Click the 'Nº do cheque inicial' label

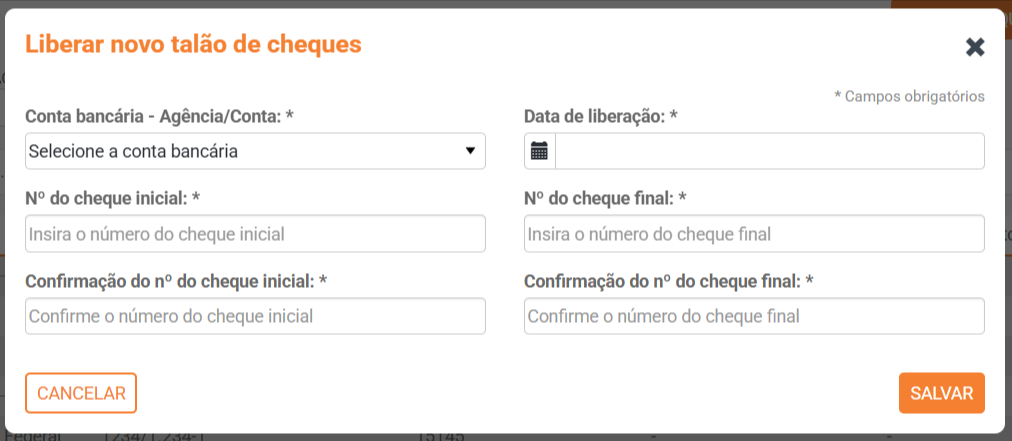(x=112, y=198)
